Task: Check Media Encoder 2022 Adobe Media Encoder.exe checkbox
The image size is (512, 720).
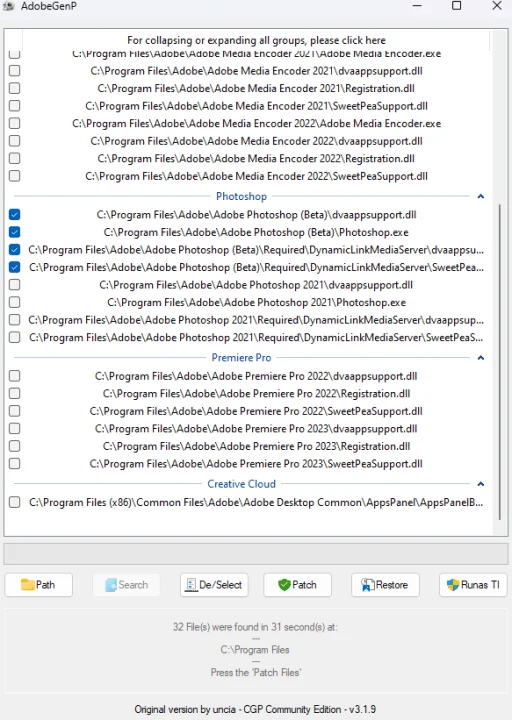Action: pos(15,123)
